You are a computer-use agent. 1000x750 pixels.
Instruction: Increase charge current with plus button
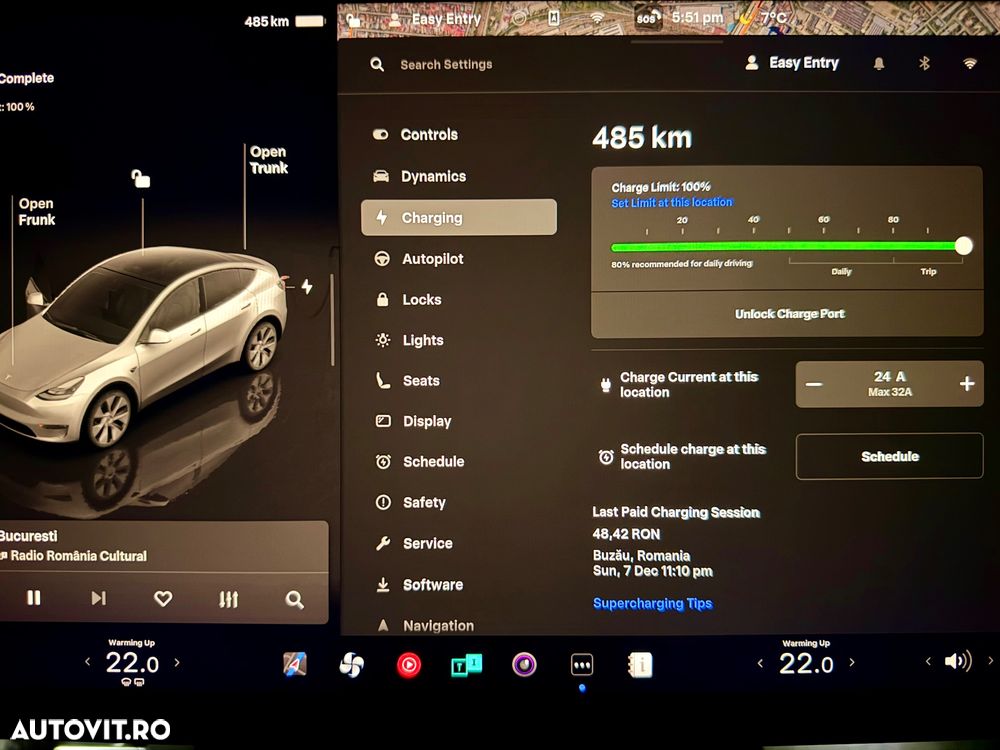[x=967, y=383]
